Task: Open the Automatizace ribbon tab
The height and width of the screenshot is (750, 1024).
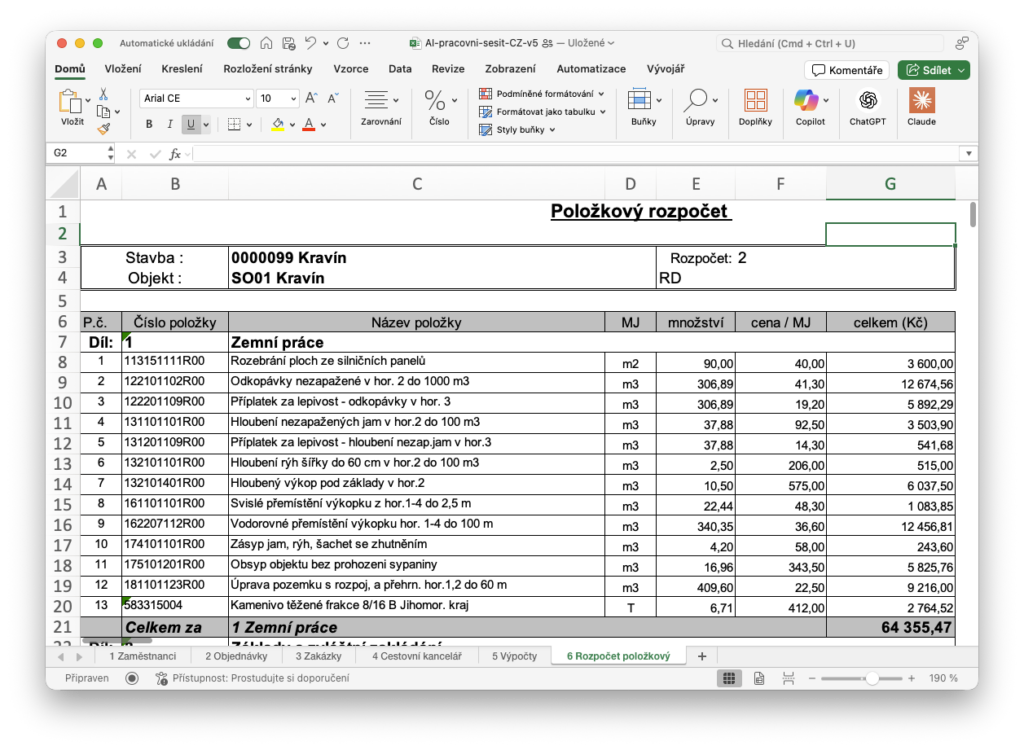Action: (x=591, y=69)
